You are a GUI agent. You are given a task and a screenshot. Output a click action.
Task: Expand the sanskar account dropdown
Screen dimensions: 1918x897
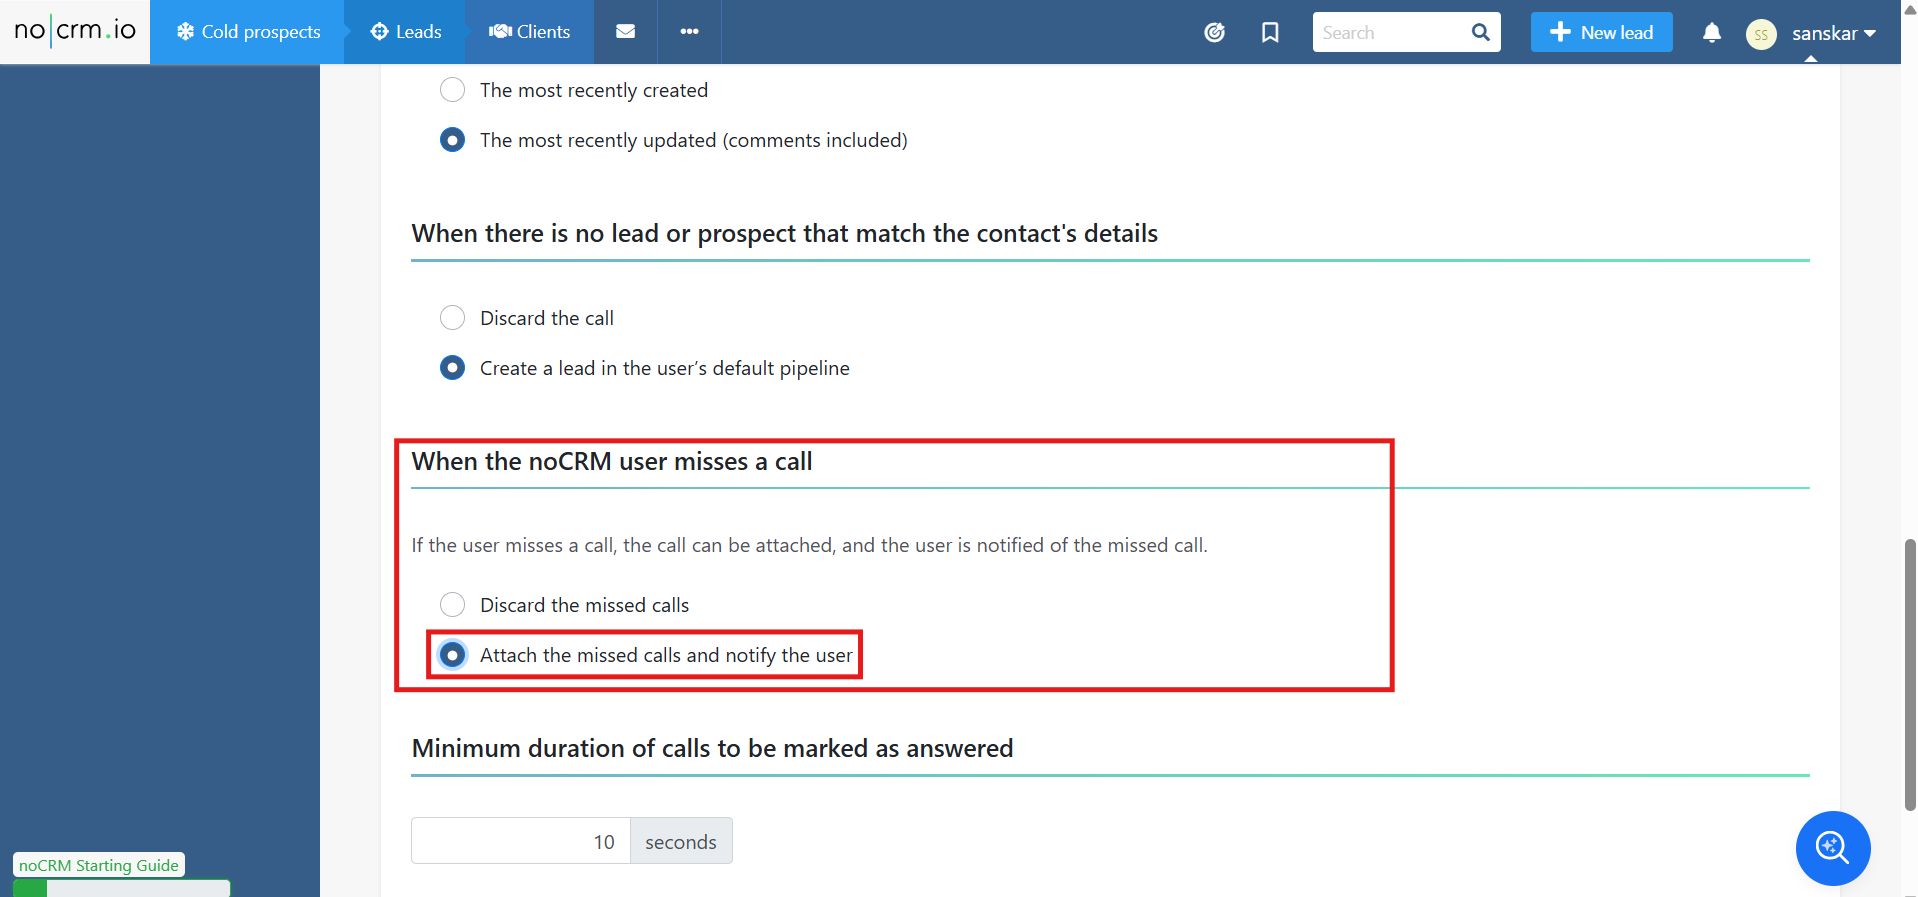pos(1833,34)
